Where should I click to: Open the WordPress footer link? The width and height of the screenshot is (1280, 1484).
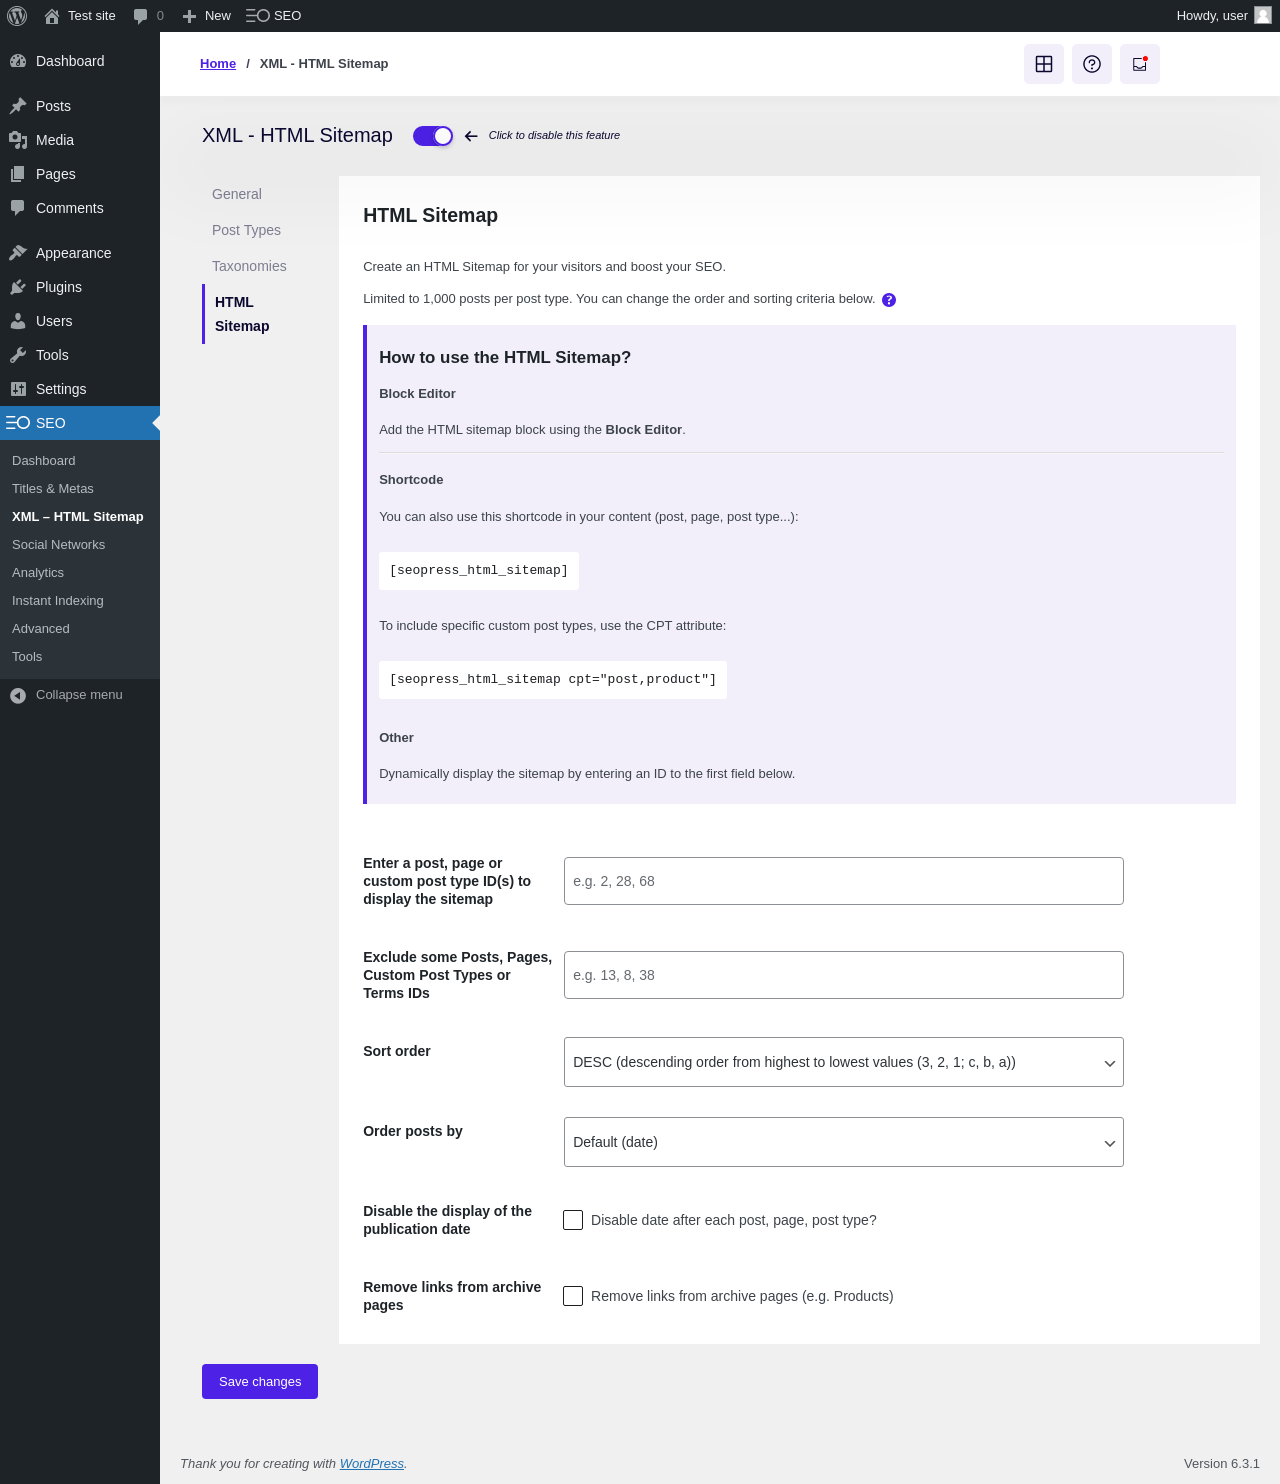tap(371, 1464)
